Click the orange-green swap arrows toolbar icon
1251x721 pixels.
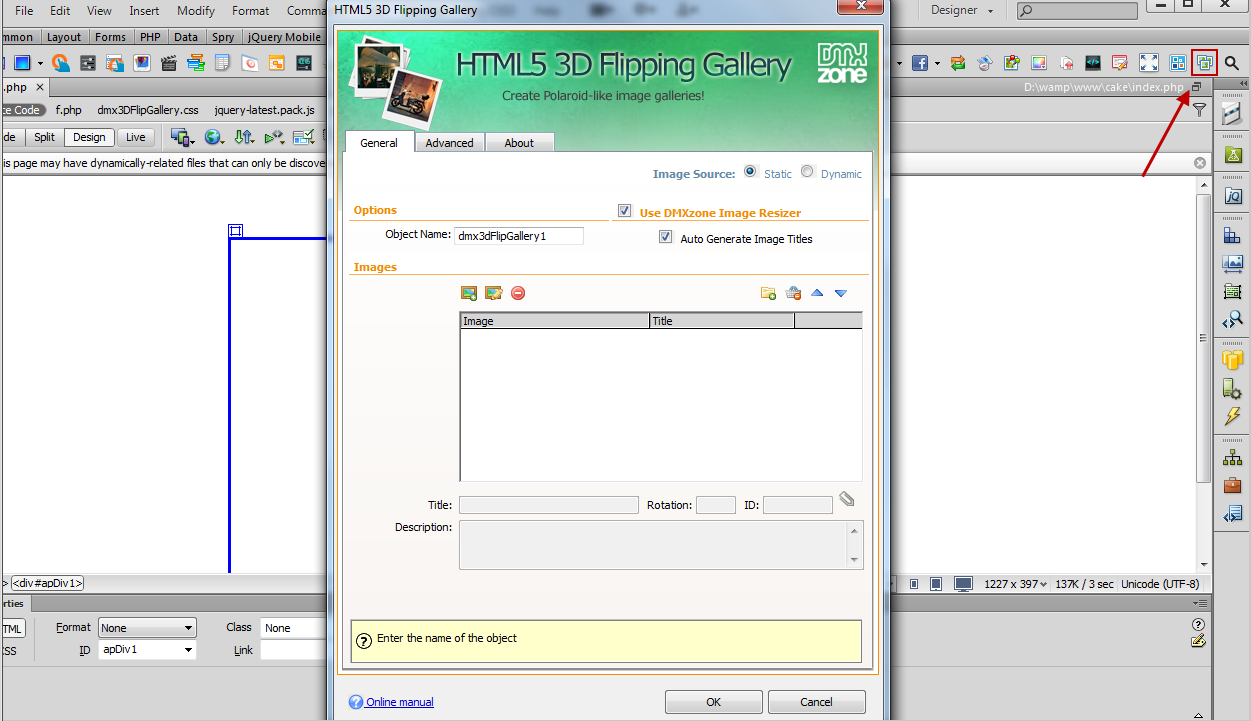(958, 63)
